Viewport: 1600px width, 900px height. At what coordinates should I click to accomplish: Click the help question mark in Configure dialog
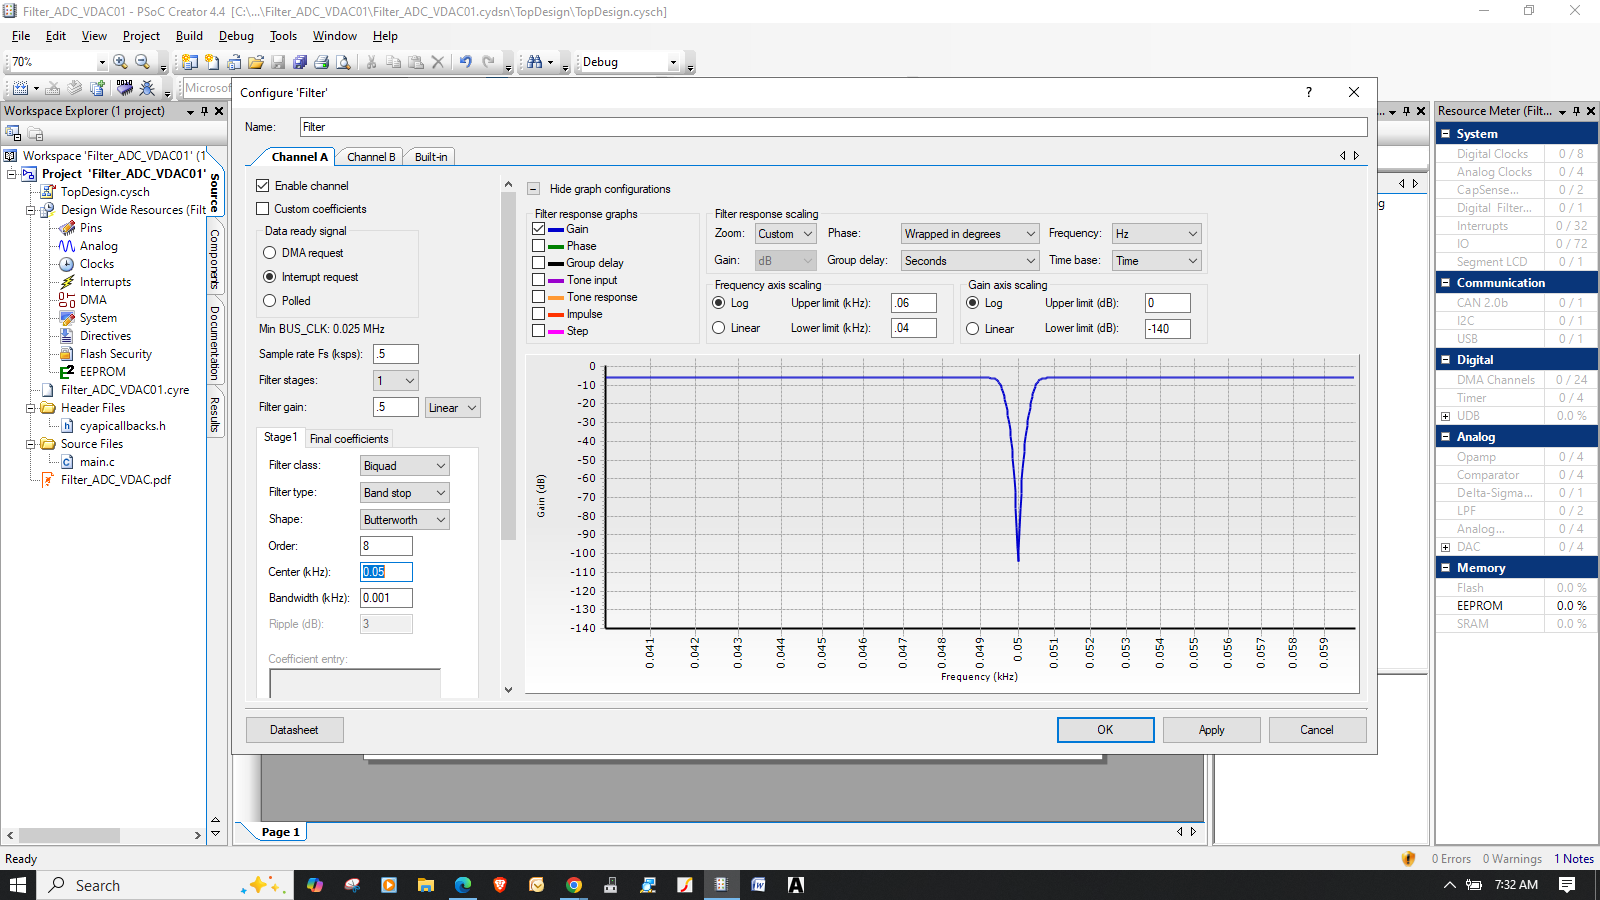point(1309,92)
